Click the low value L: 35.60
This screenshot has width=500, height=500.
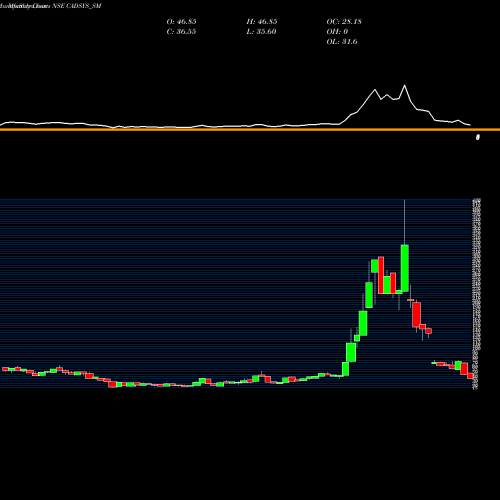coord(261,32)
